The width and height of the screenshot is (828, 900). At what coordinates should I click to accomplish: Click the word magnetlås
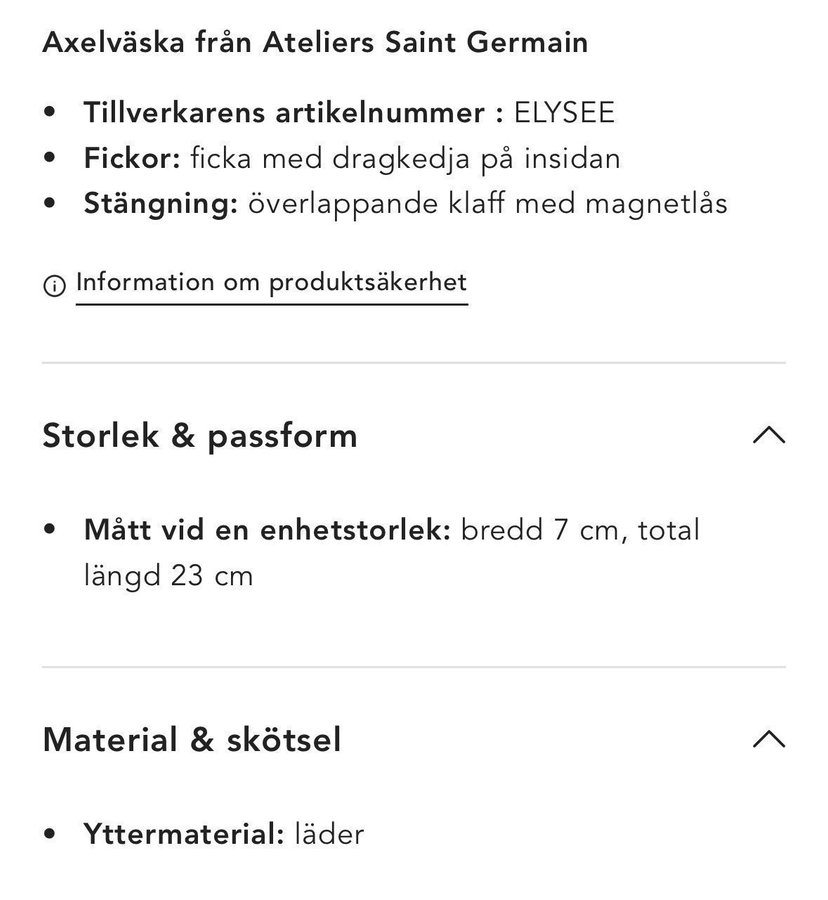click(x=656, y=204)
